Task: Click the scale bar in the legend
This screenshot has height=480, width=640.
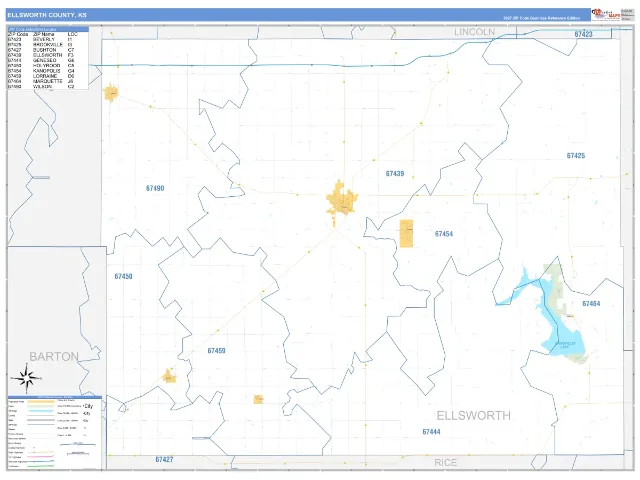Action: click(78, 445)
